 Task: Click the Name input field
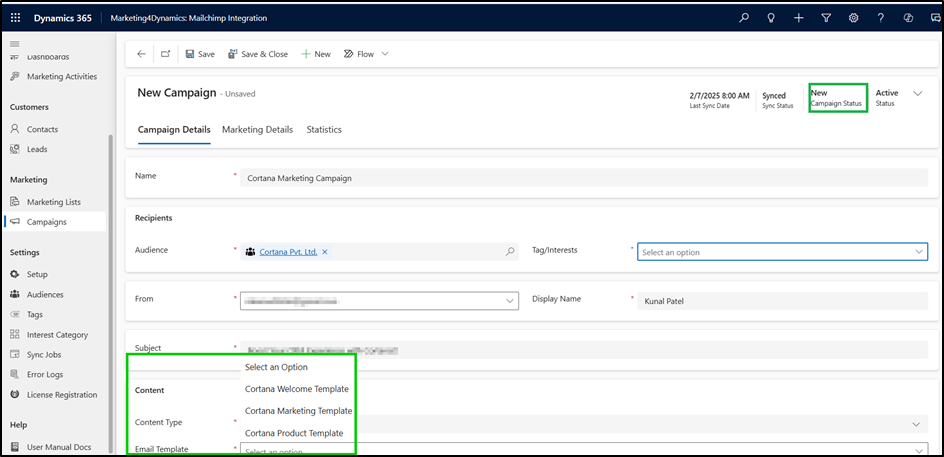pos(584,178)
